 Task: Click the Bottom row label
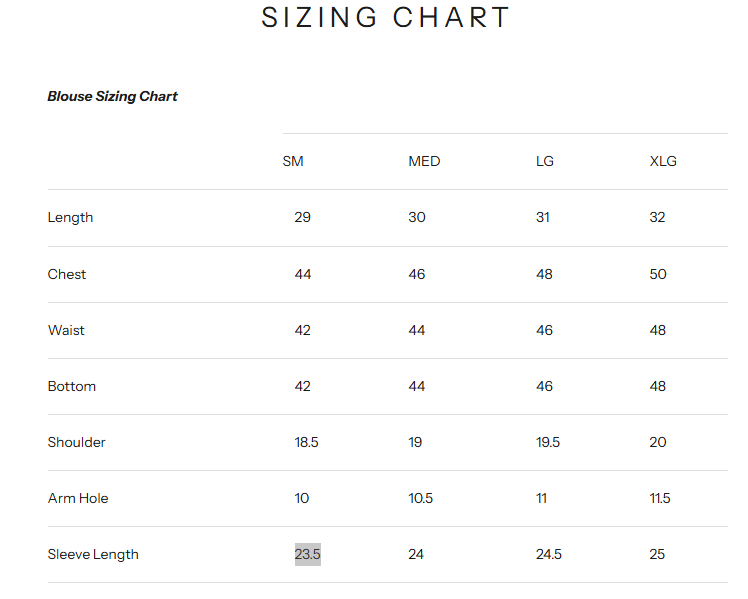pos(72,386)
